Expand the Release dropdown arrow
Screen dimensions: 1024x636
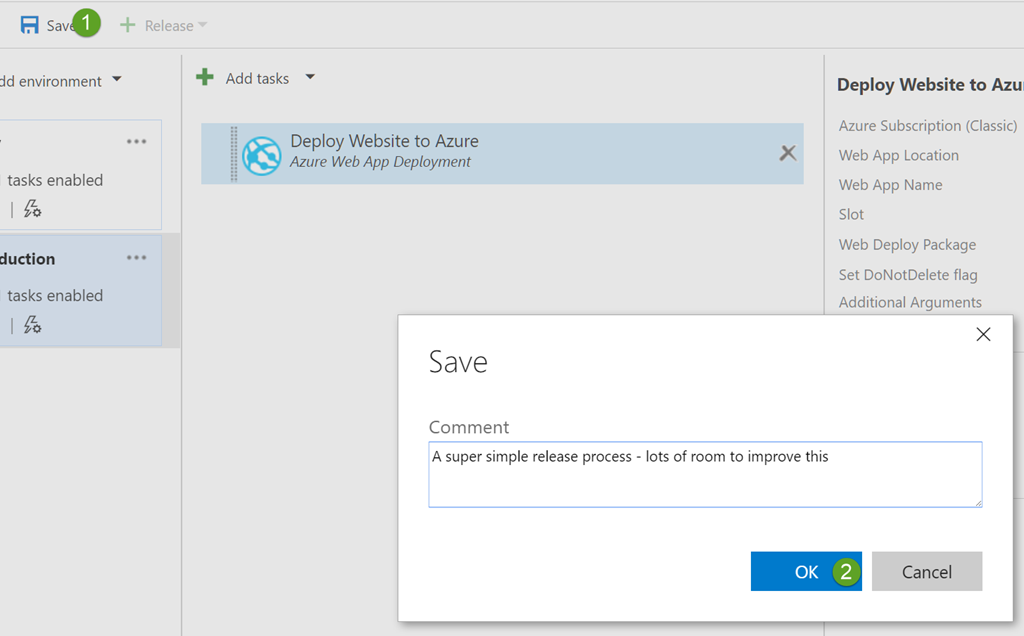(203, 25)
